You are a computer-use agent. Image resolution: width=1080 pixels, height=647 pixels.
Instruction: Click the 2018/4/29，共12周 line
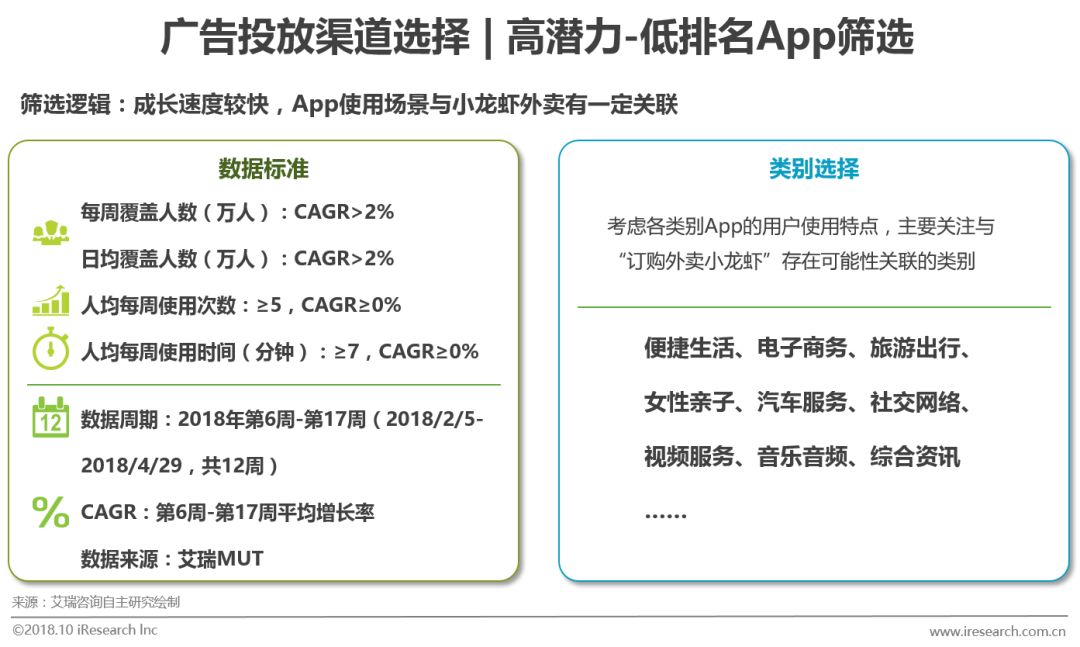point(180,466)
